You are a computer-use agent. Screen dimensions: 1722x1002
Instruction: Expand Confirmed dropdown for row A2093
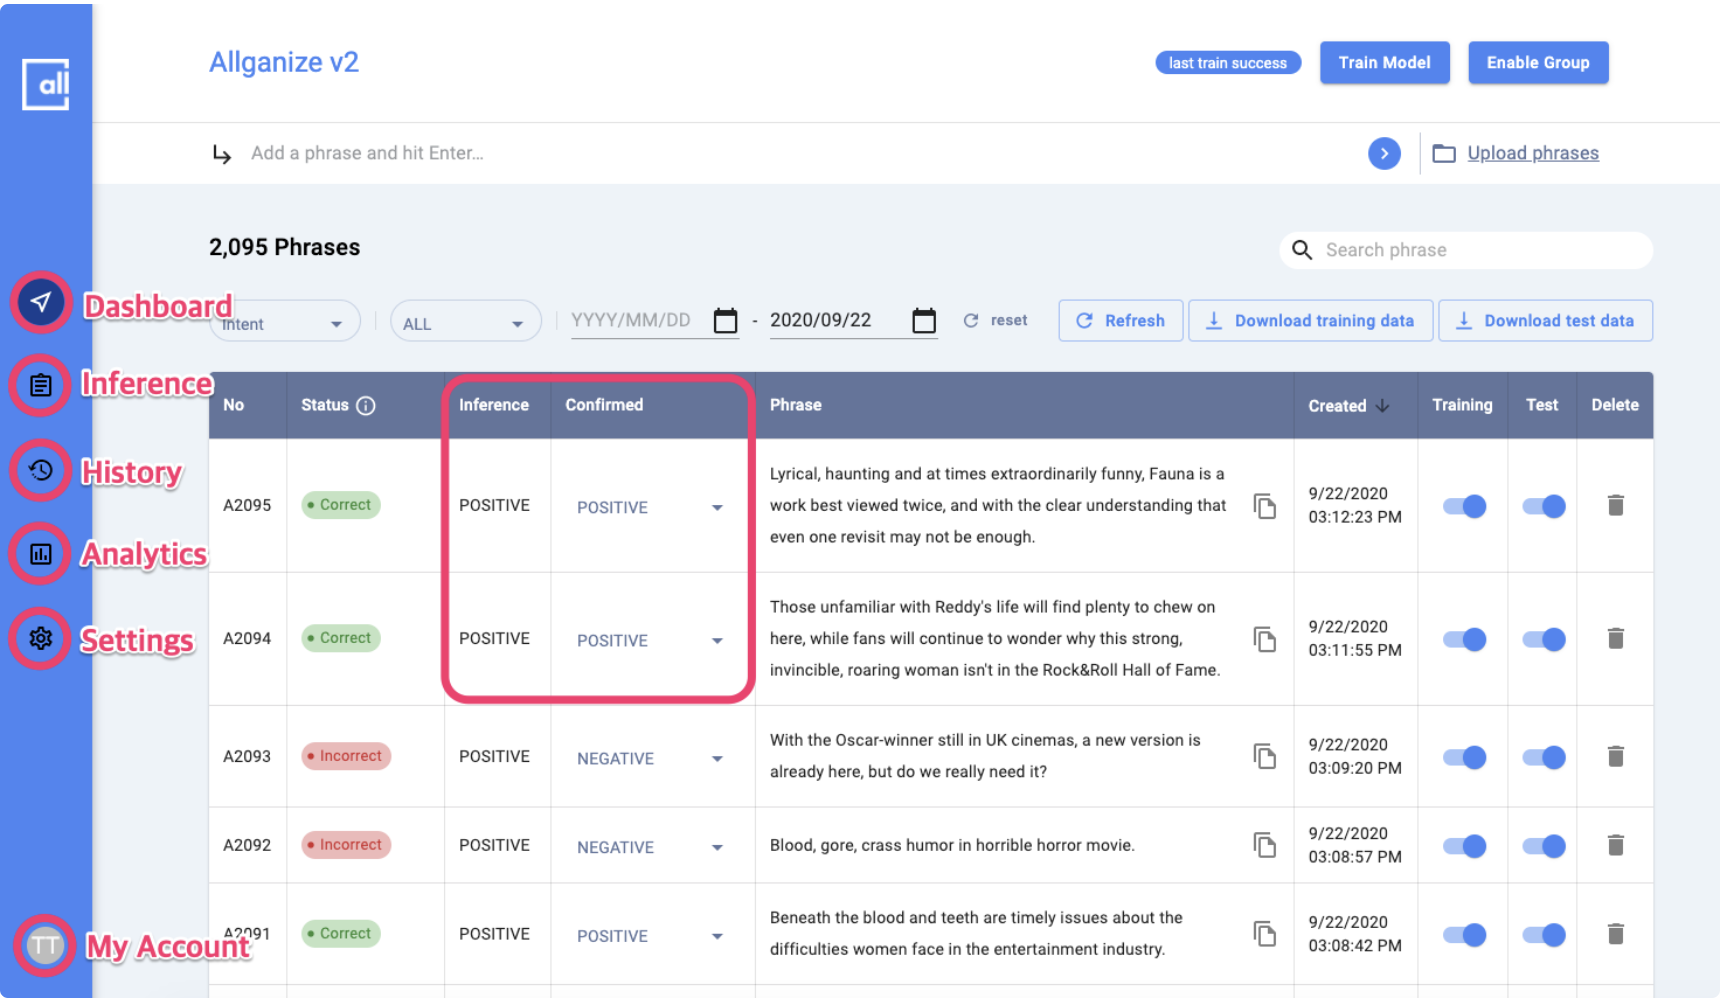coord(717,759)
